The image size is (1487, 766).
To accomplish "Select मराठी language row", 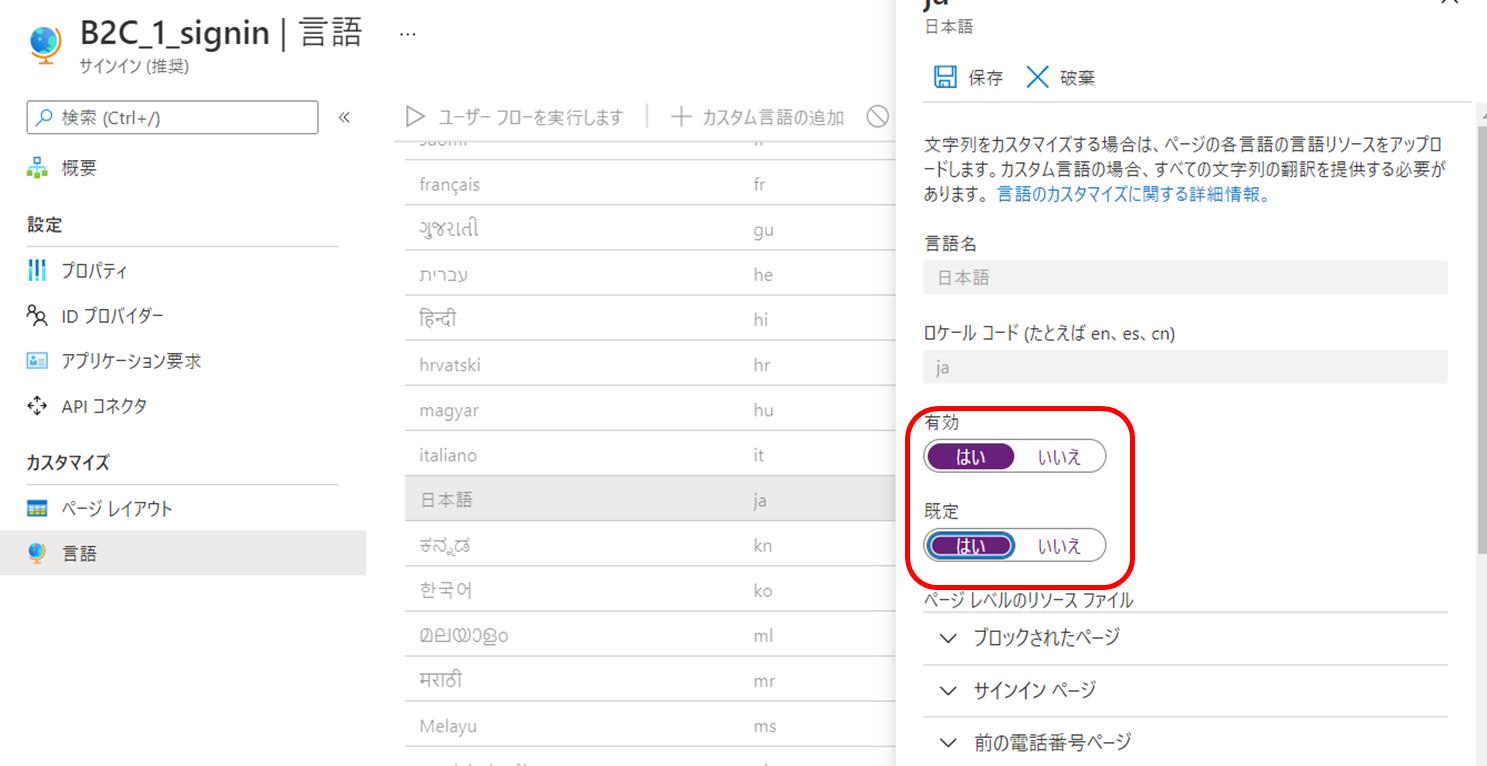I will (x=650, y=681).
